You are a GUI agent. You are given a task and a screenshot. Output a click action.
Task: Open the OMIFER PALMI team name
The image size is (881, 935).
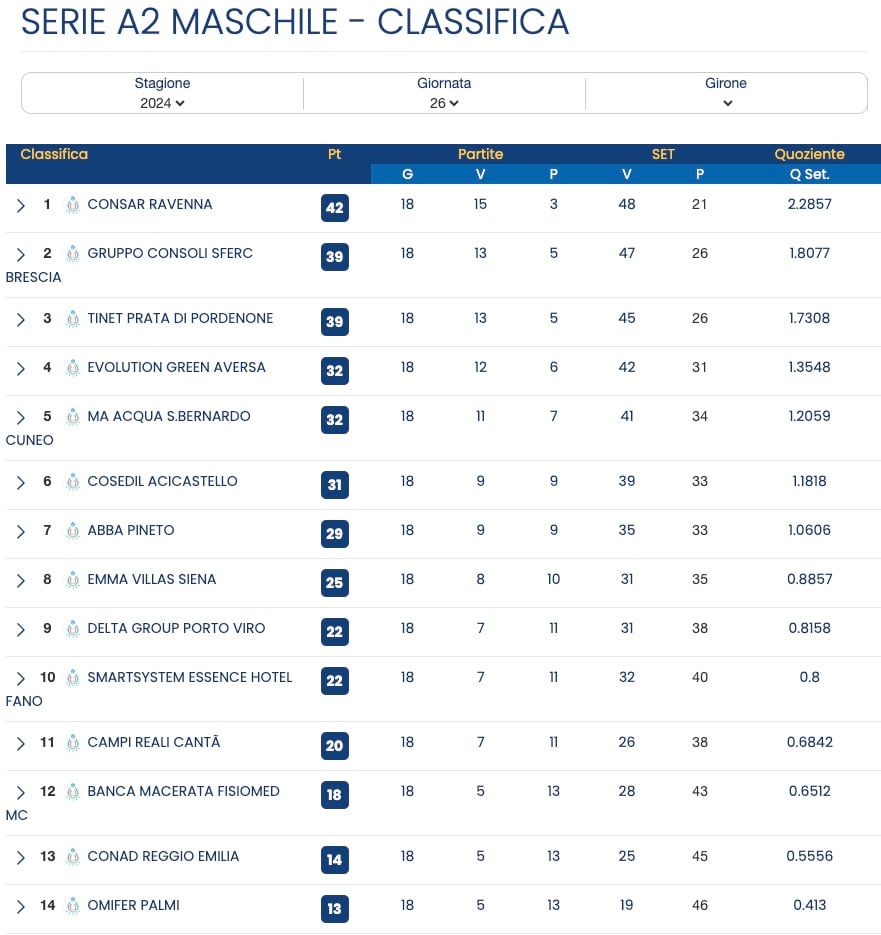pyautogui.click(x=133, y=905)
